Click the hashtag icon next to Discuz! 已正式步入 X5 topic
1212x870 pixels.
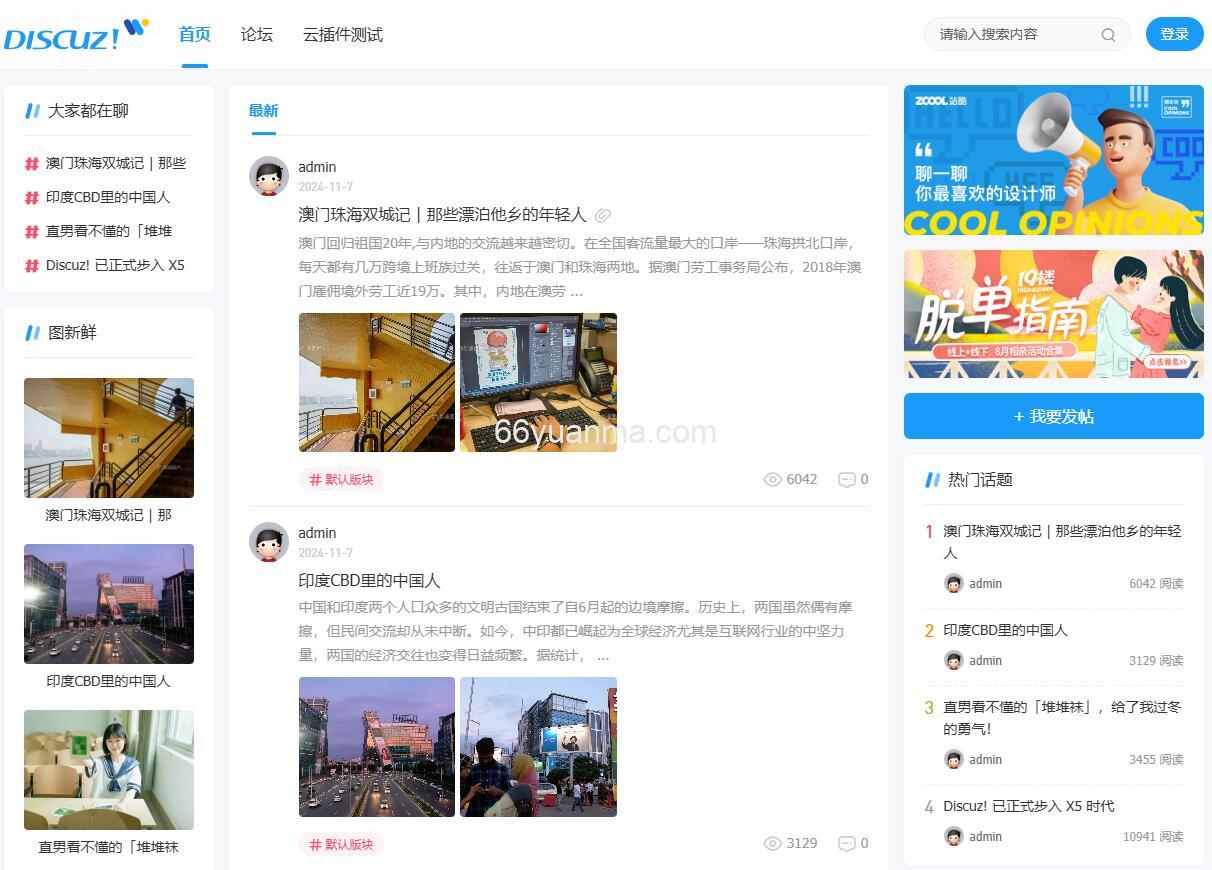coord(30,265)
